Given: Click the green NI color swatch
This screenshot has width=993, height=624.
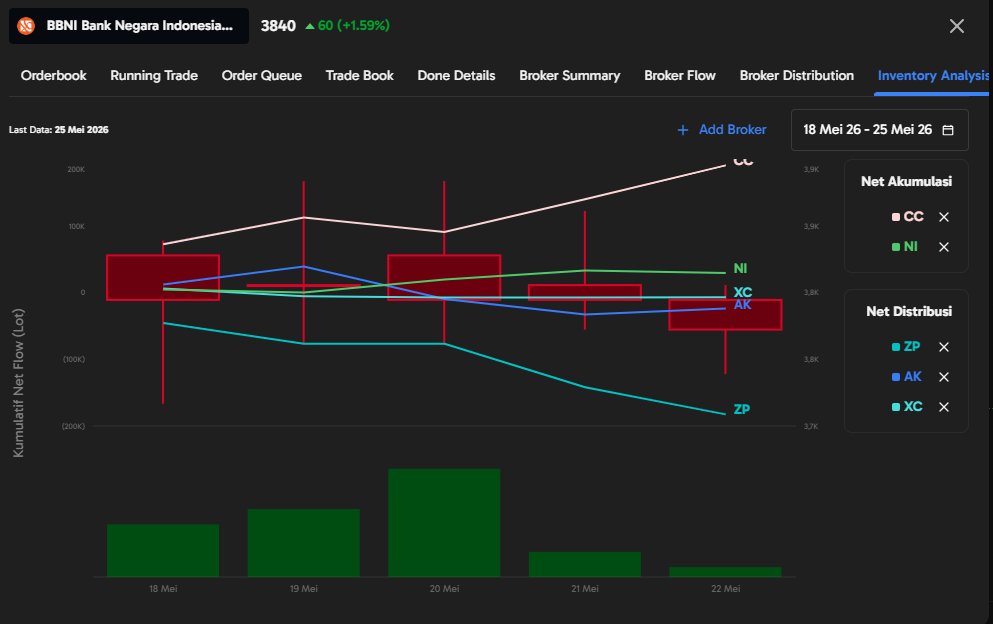Looking at the screenshot, I should tap(895, 247).
